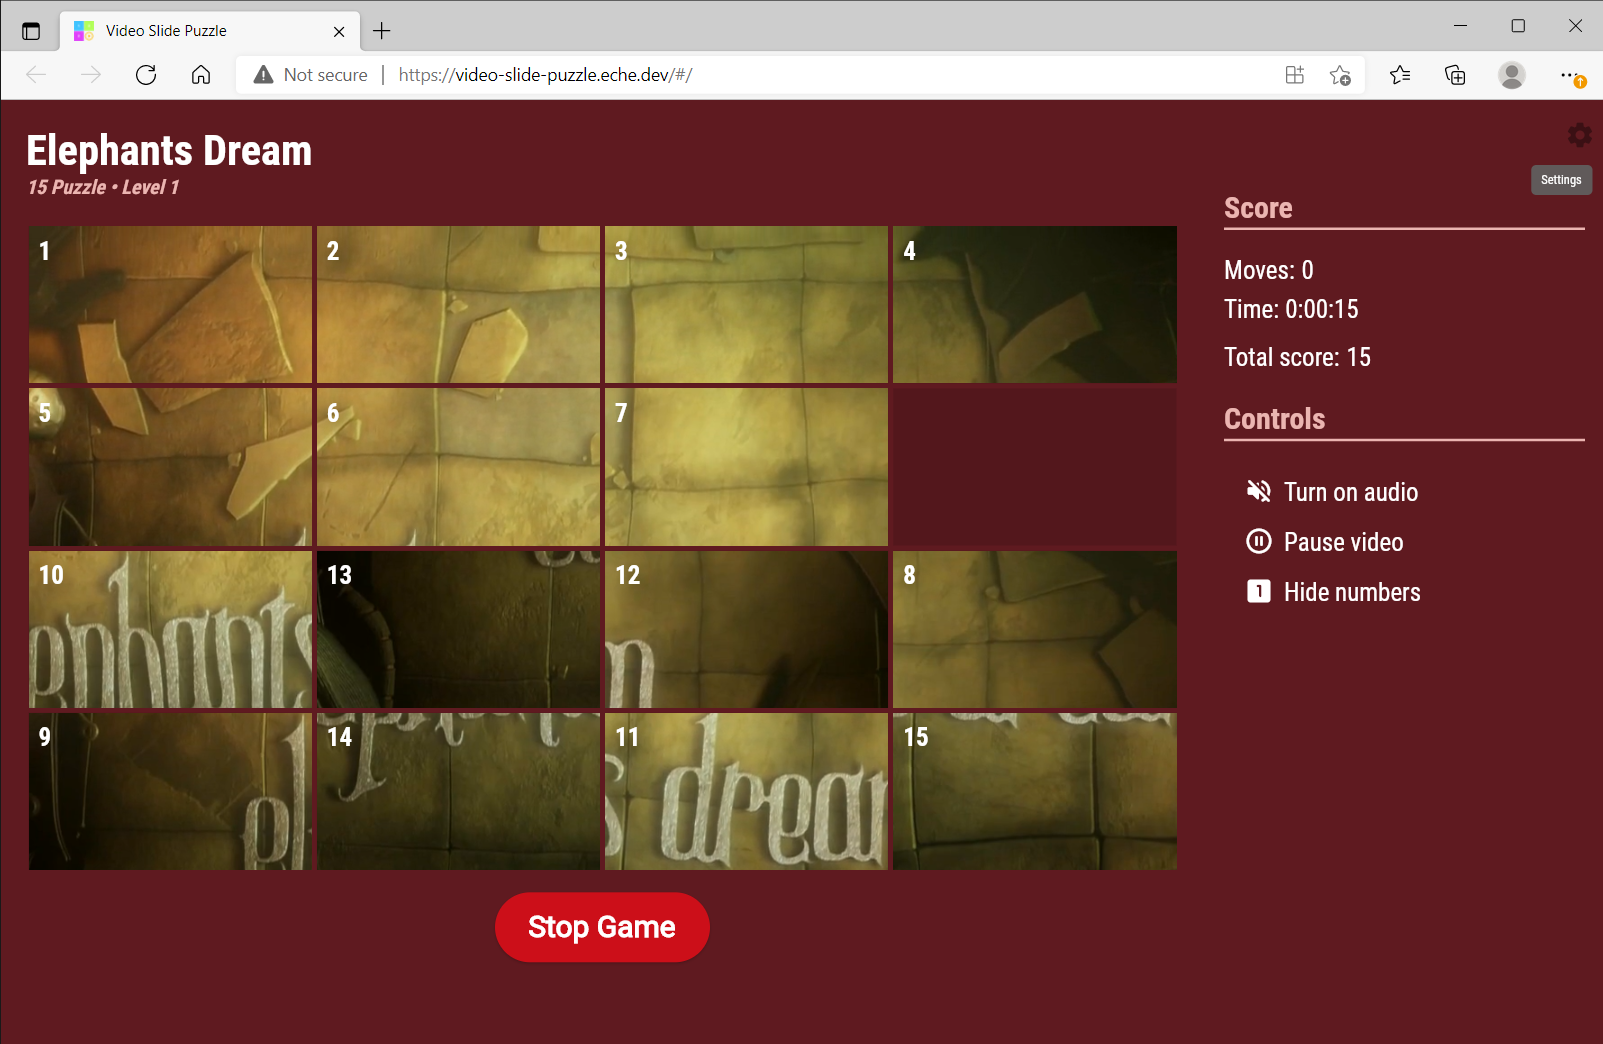Click the 15 Puzzle • Level 1 subtitle
The width and height of the screenshot is (1603, 1044).
tap(104, 187)
